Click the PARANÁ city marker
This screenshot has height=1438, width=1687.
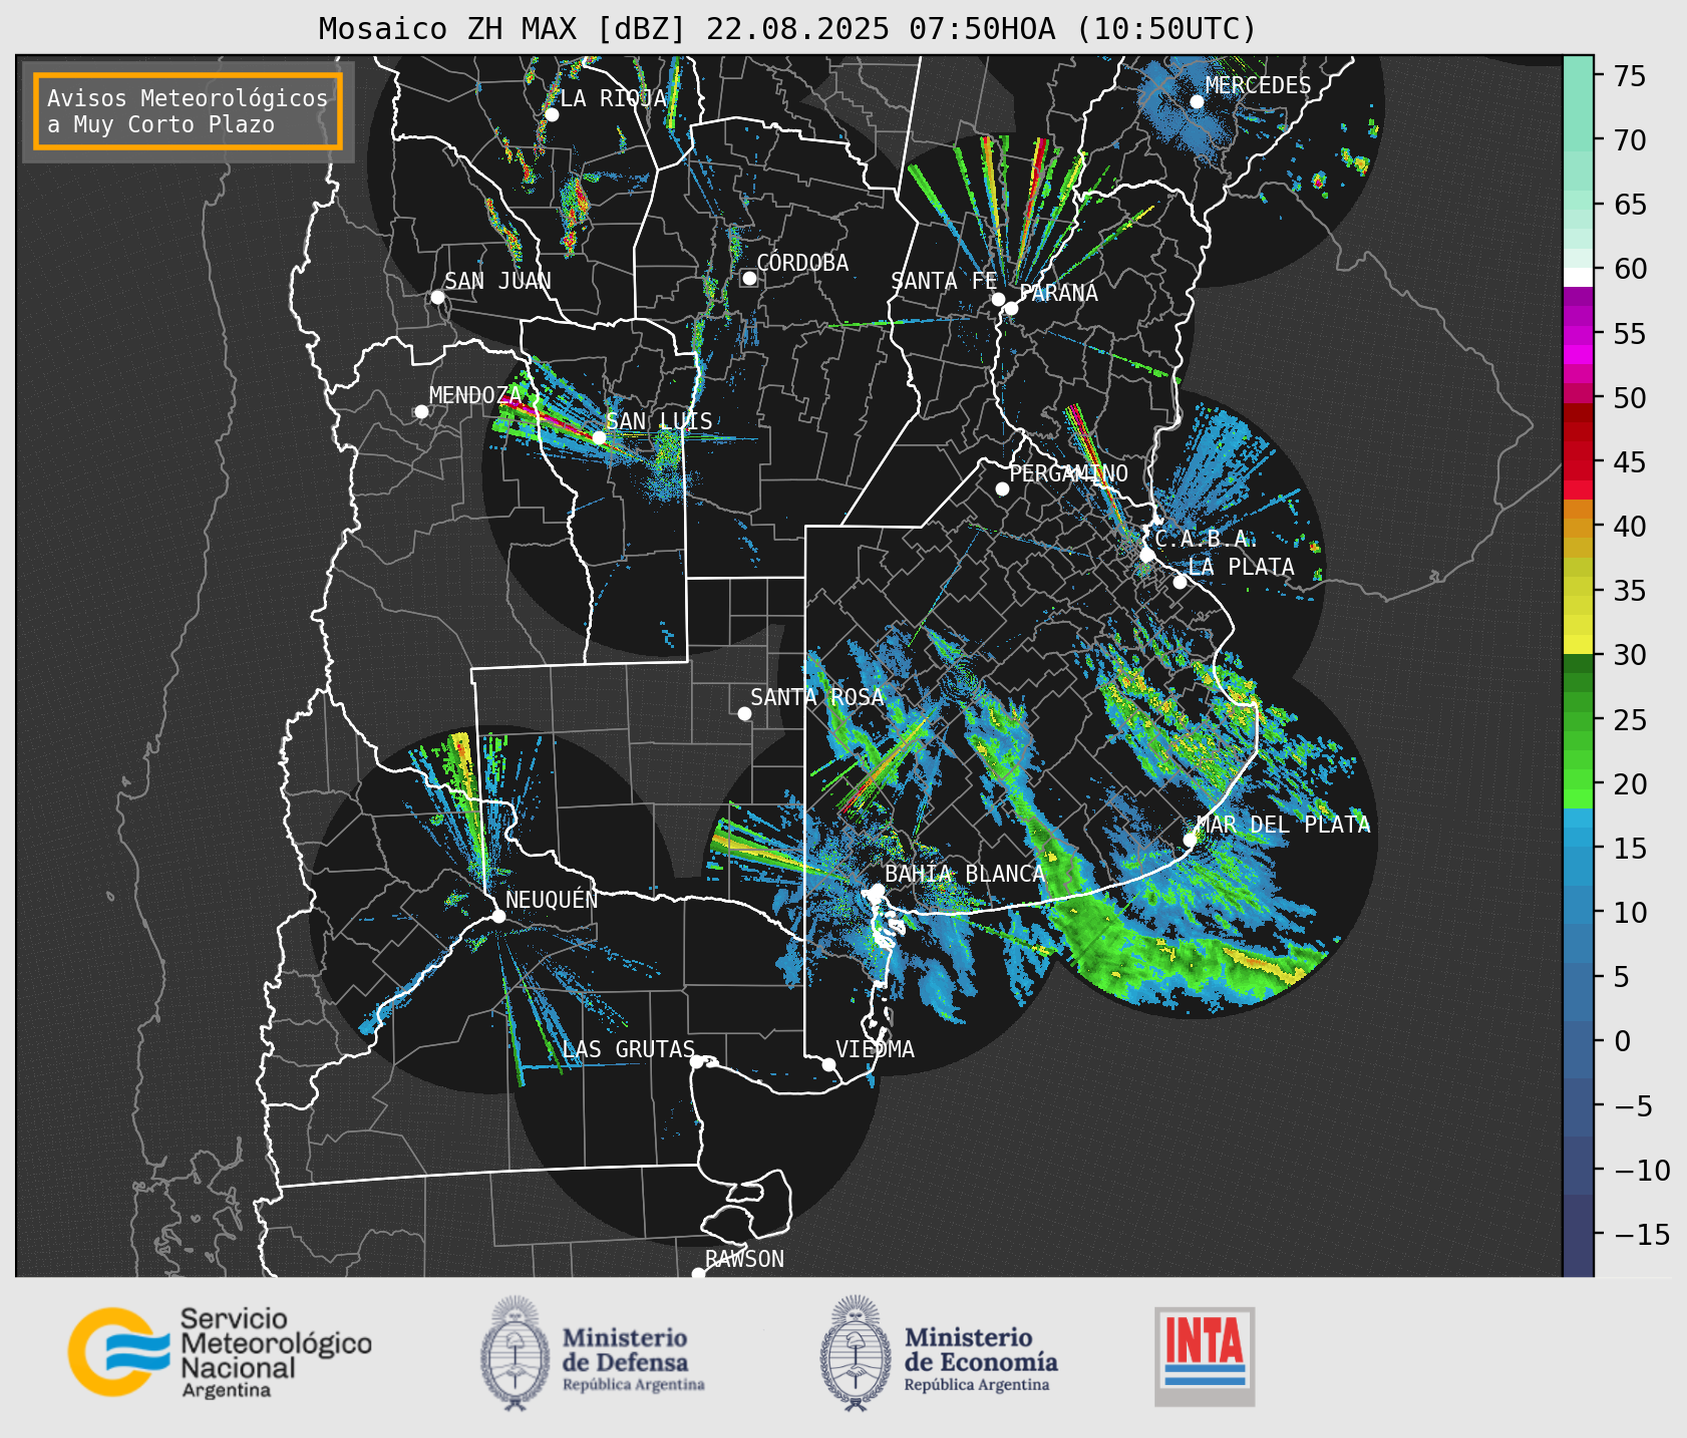[x=1011, y=308]
